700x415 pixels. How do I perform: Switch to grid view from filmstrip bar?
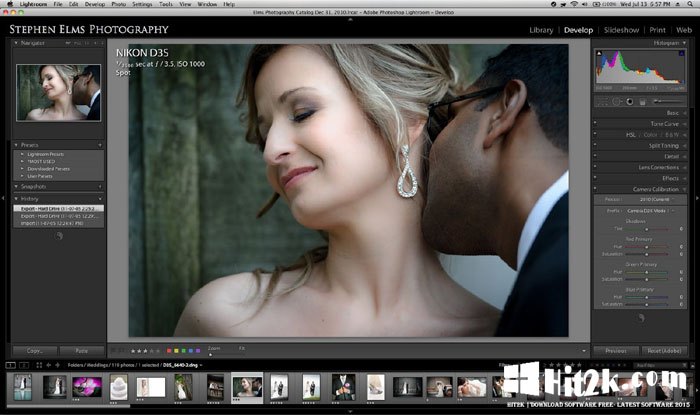tap(39, 365)
